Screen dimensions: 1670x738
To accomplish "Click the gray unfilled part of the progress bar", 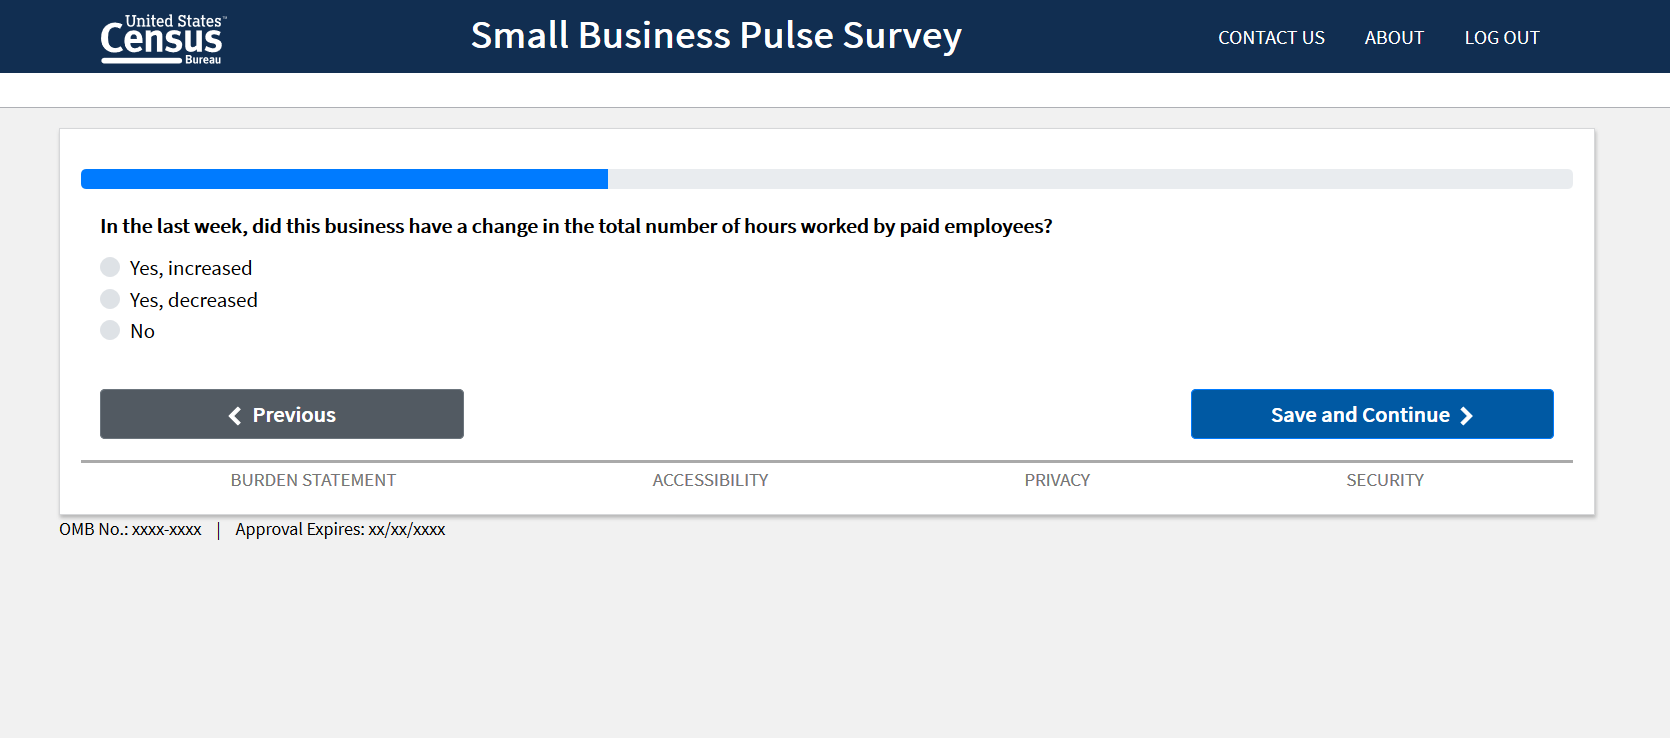I will [1090, 179].
